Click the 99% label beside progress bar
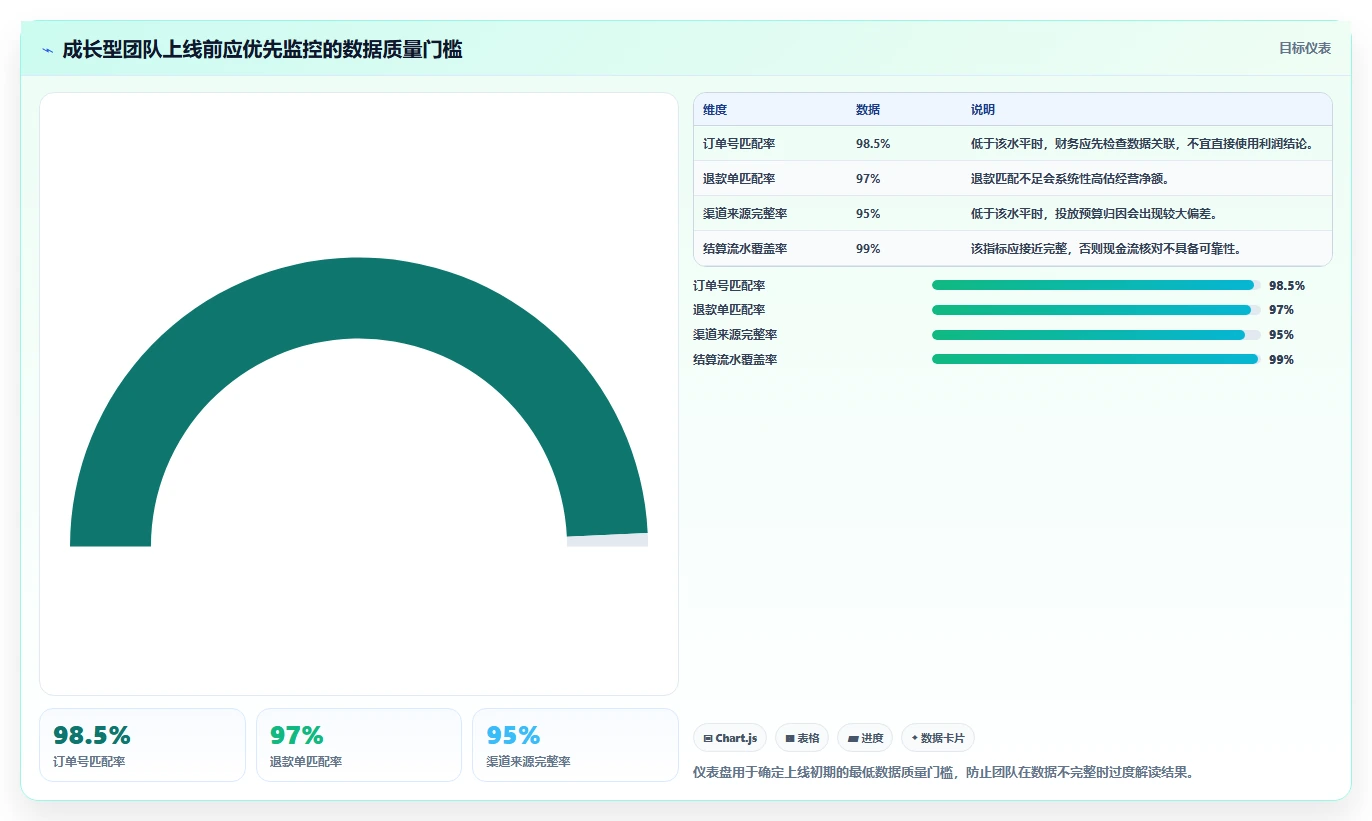The height and width of the screenshot is (821, 1372). (x=1281, y=360)
